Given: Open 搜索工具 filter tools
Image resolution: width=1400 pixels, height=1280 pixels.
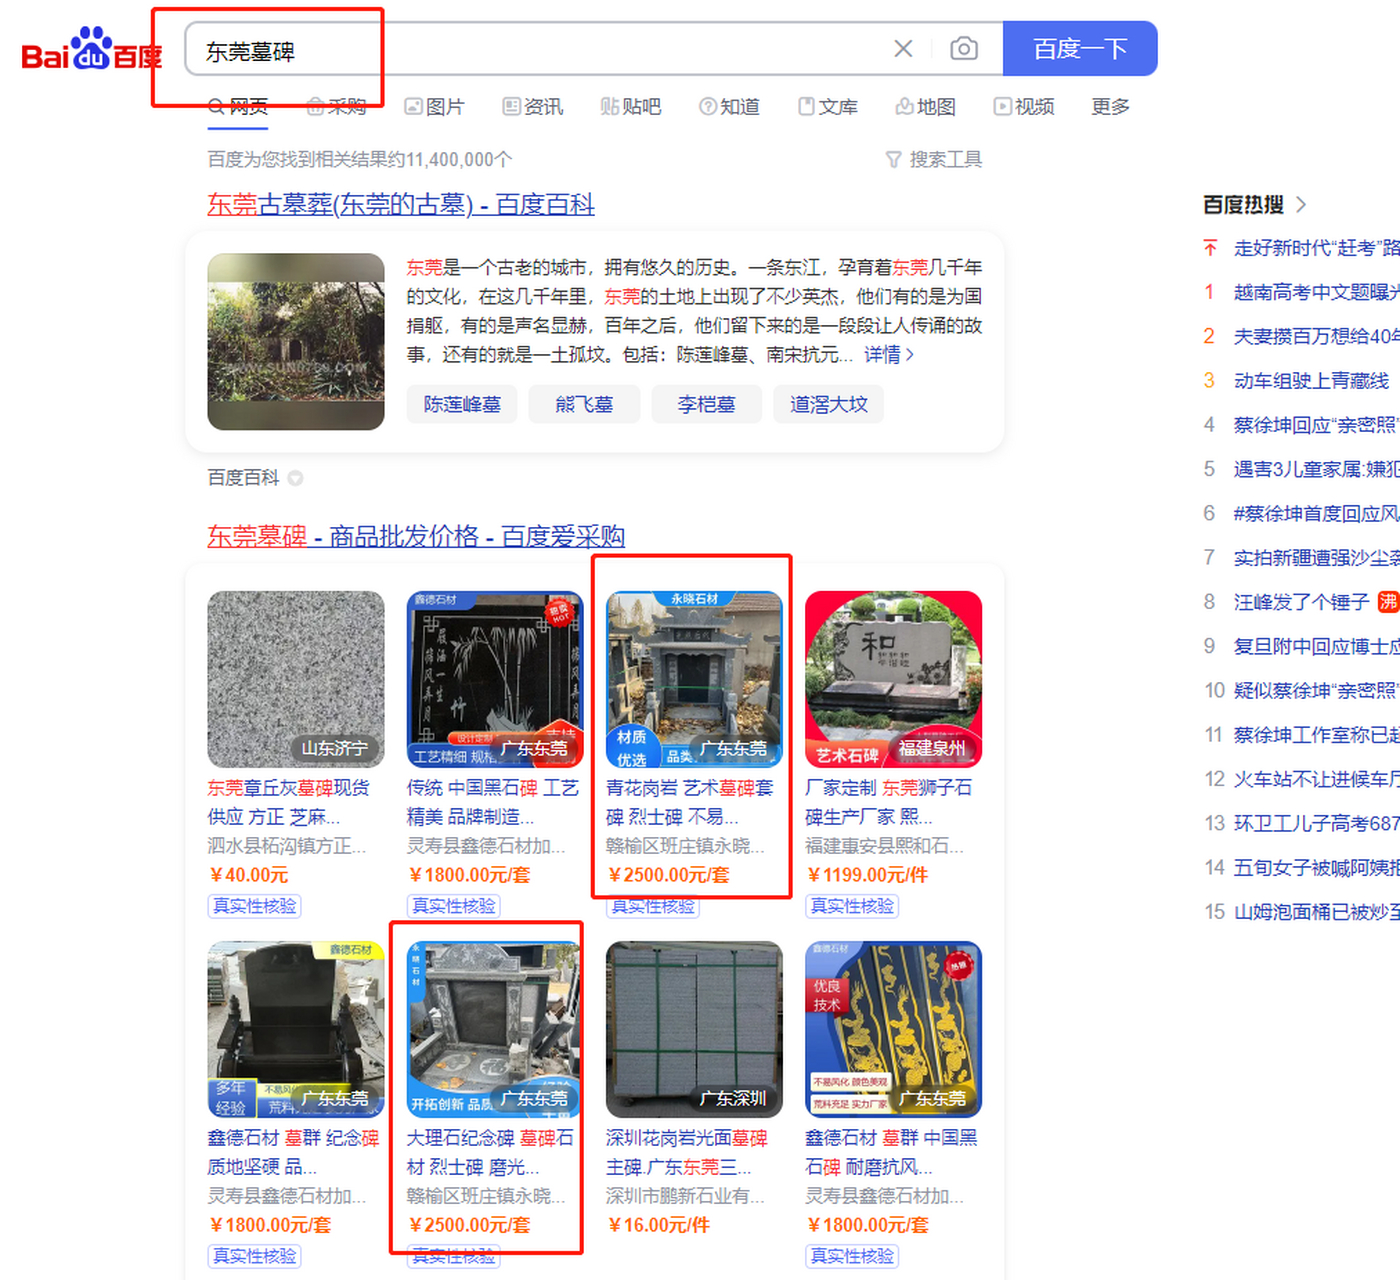Looking at the screenshot, I should click(x=934, y=159).
